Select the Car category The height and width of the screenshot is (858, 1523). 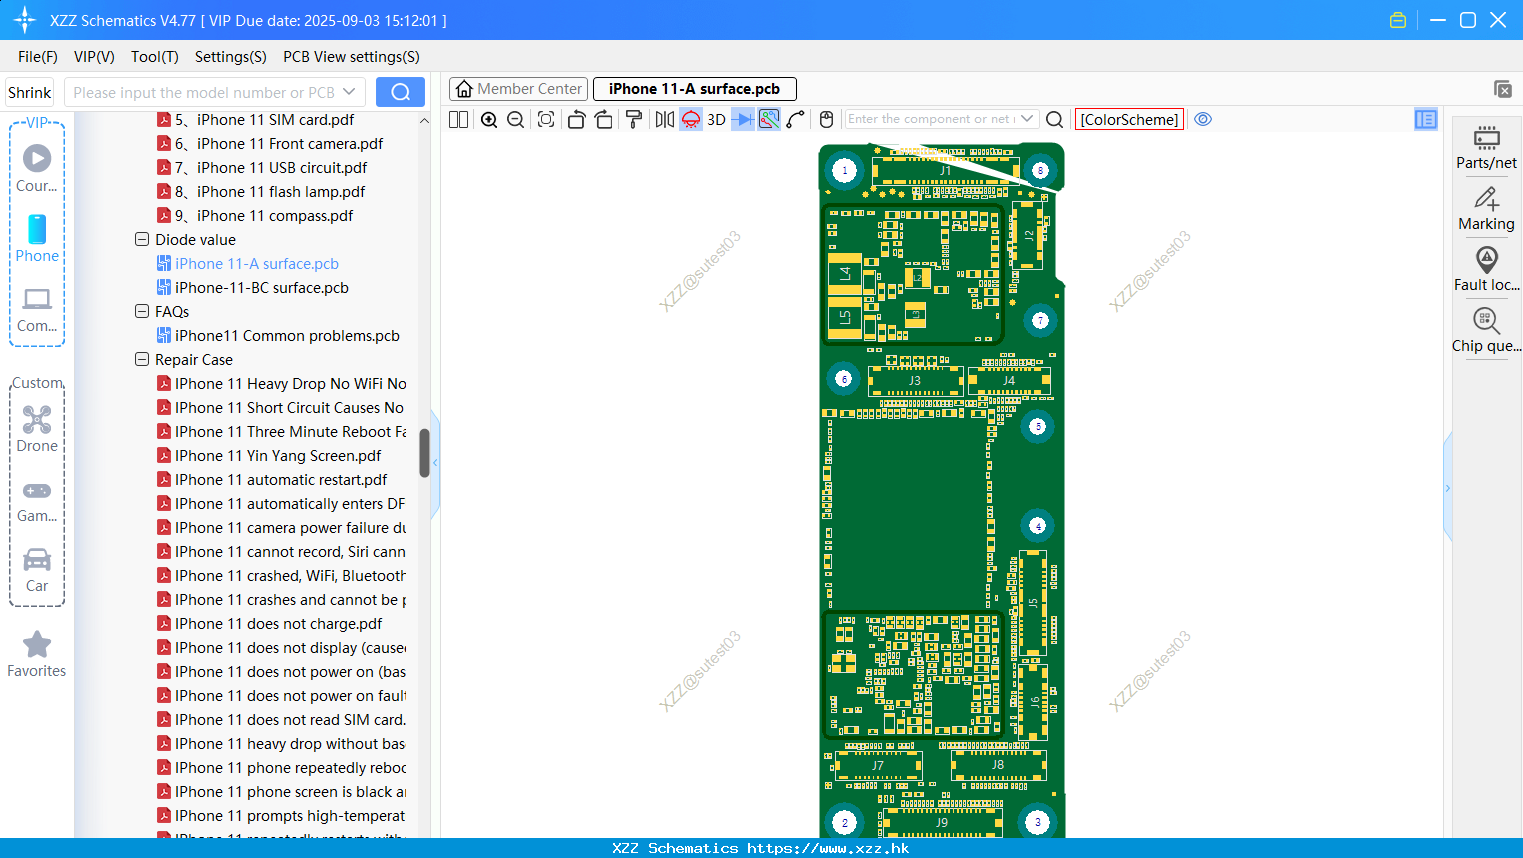coord(37,570)
